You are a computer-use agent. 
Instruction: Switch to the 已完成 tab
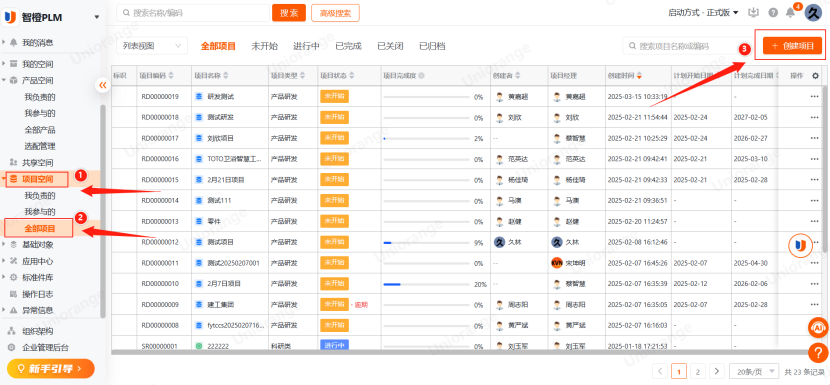pos(348,46)
